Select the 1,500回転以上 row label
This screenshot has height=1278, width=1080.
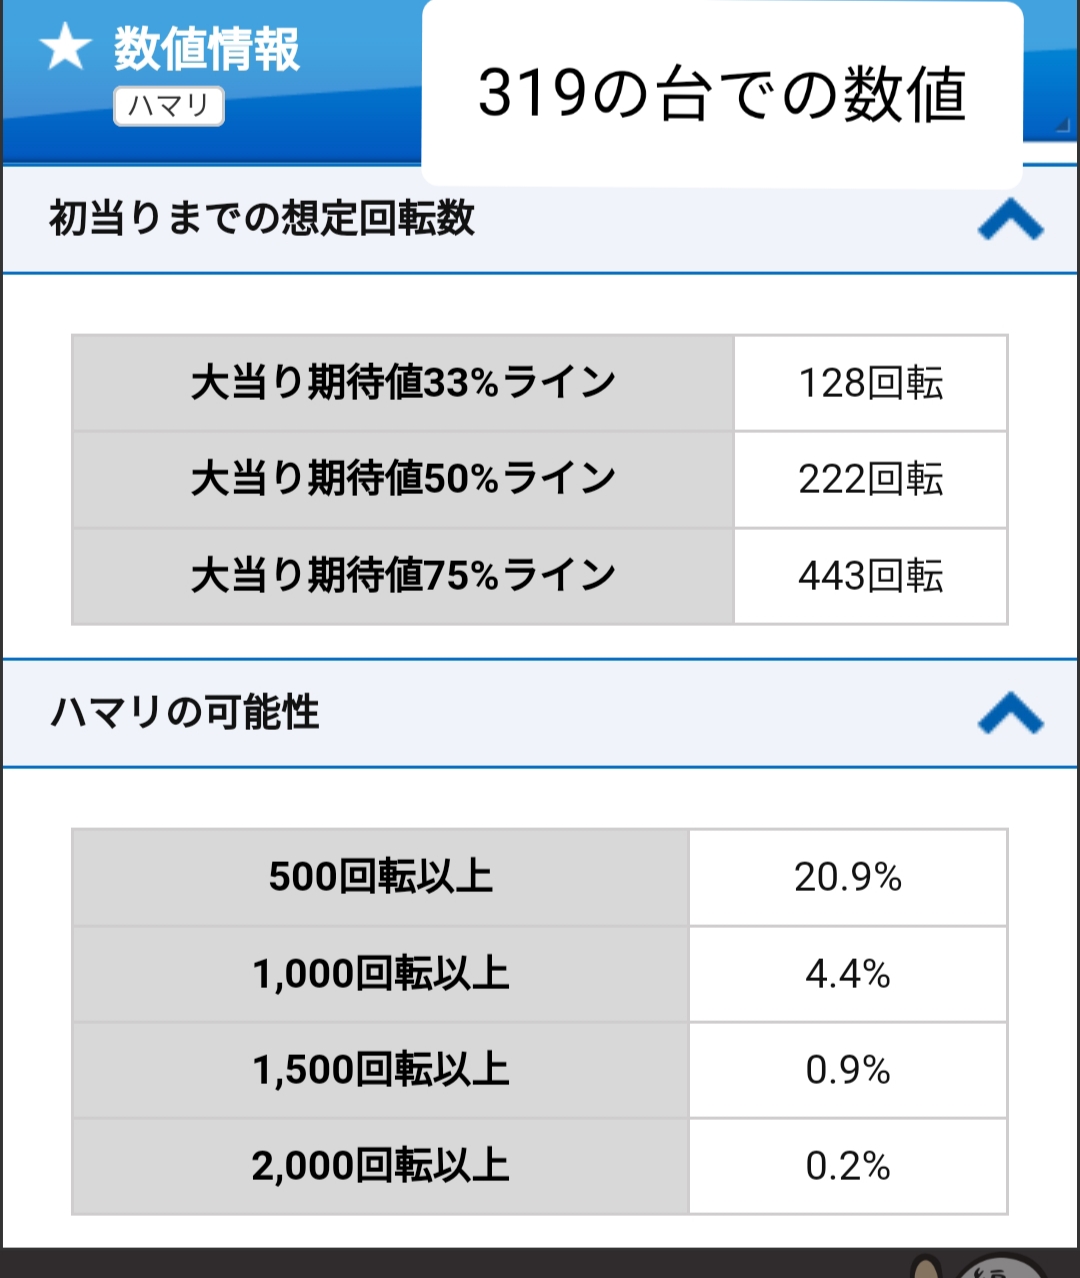pyautogui.click(x=381, y=1070)
